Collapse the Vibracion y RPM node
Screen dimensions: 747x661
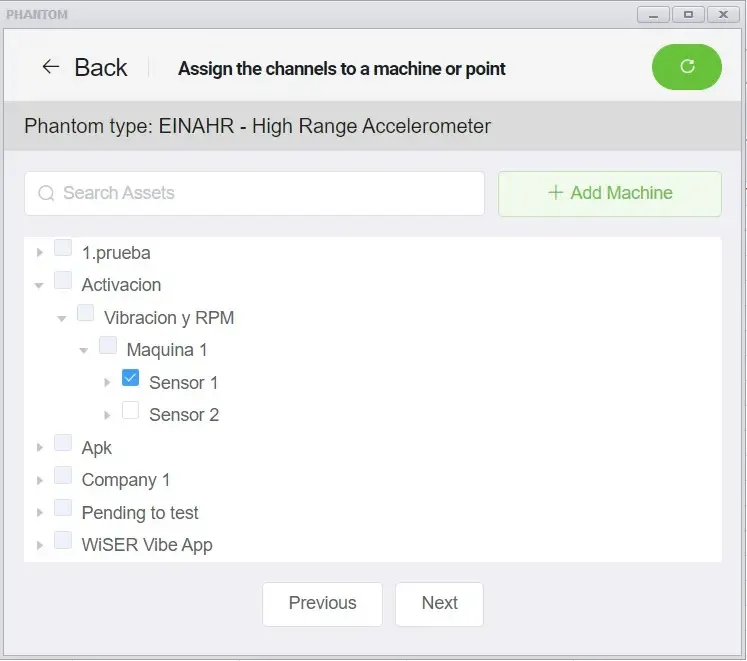61,318
